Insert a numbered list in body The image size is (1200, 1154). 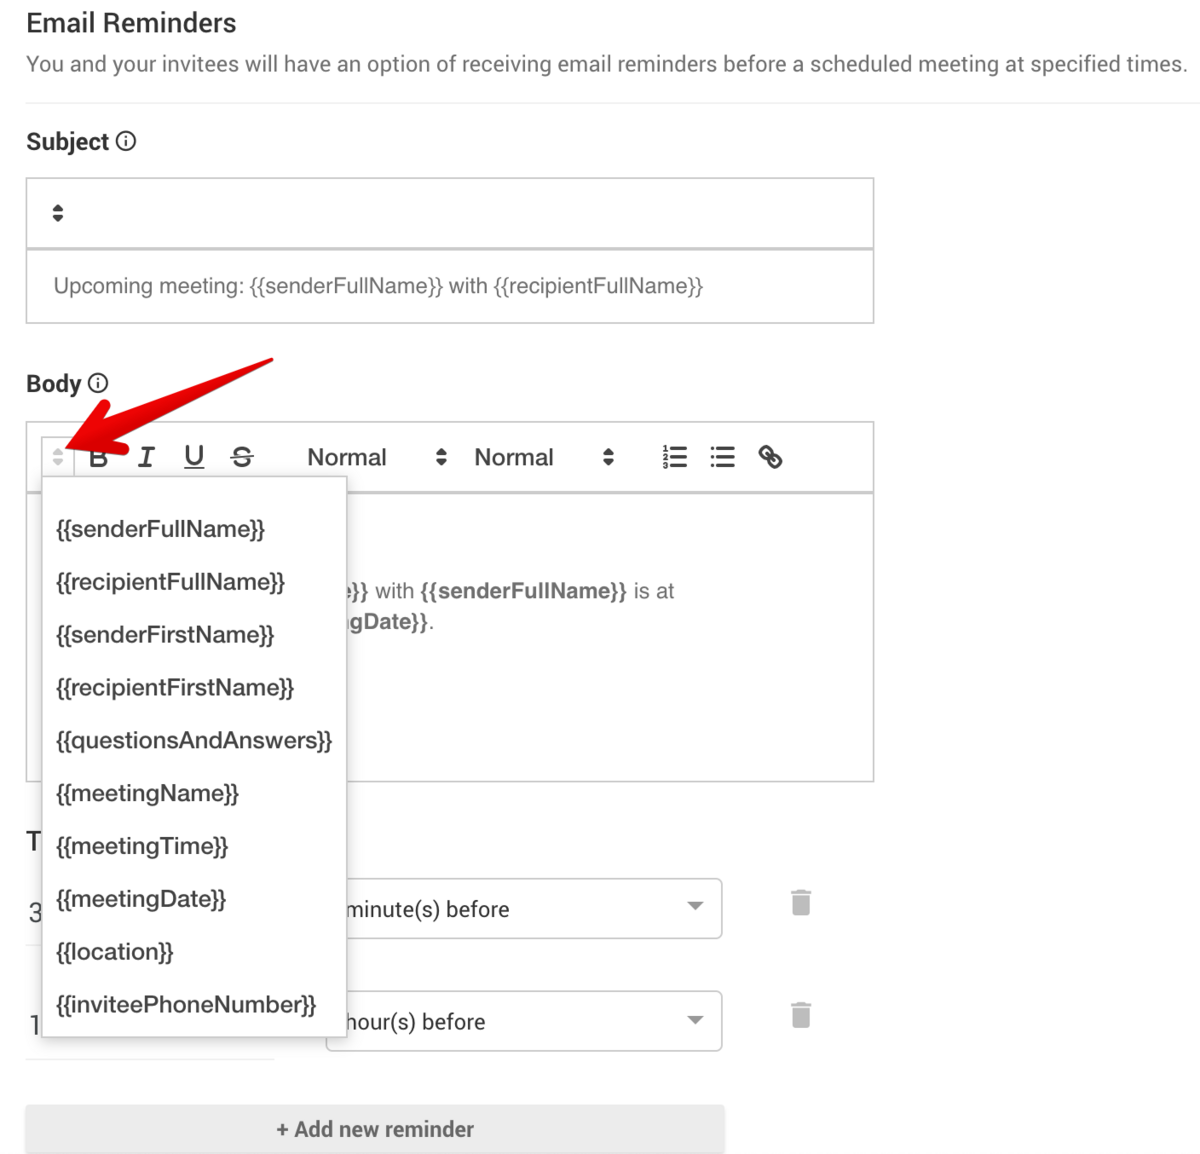click(675, 457)
